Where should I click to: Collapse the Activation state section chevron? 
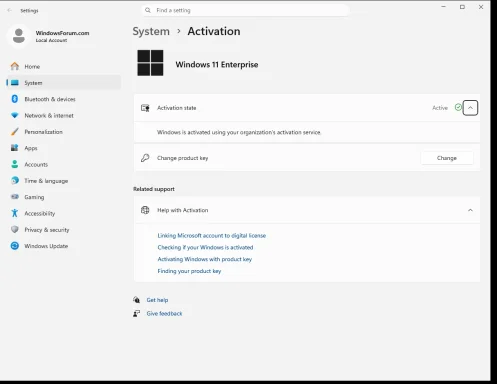pos(470,108)
